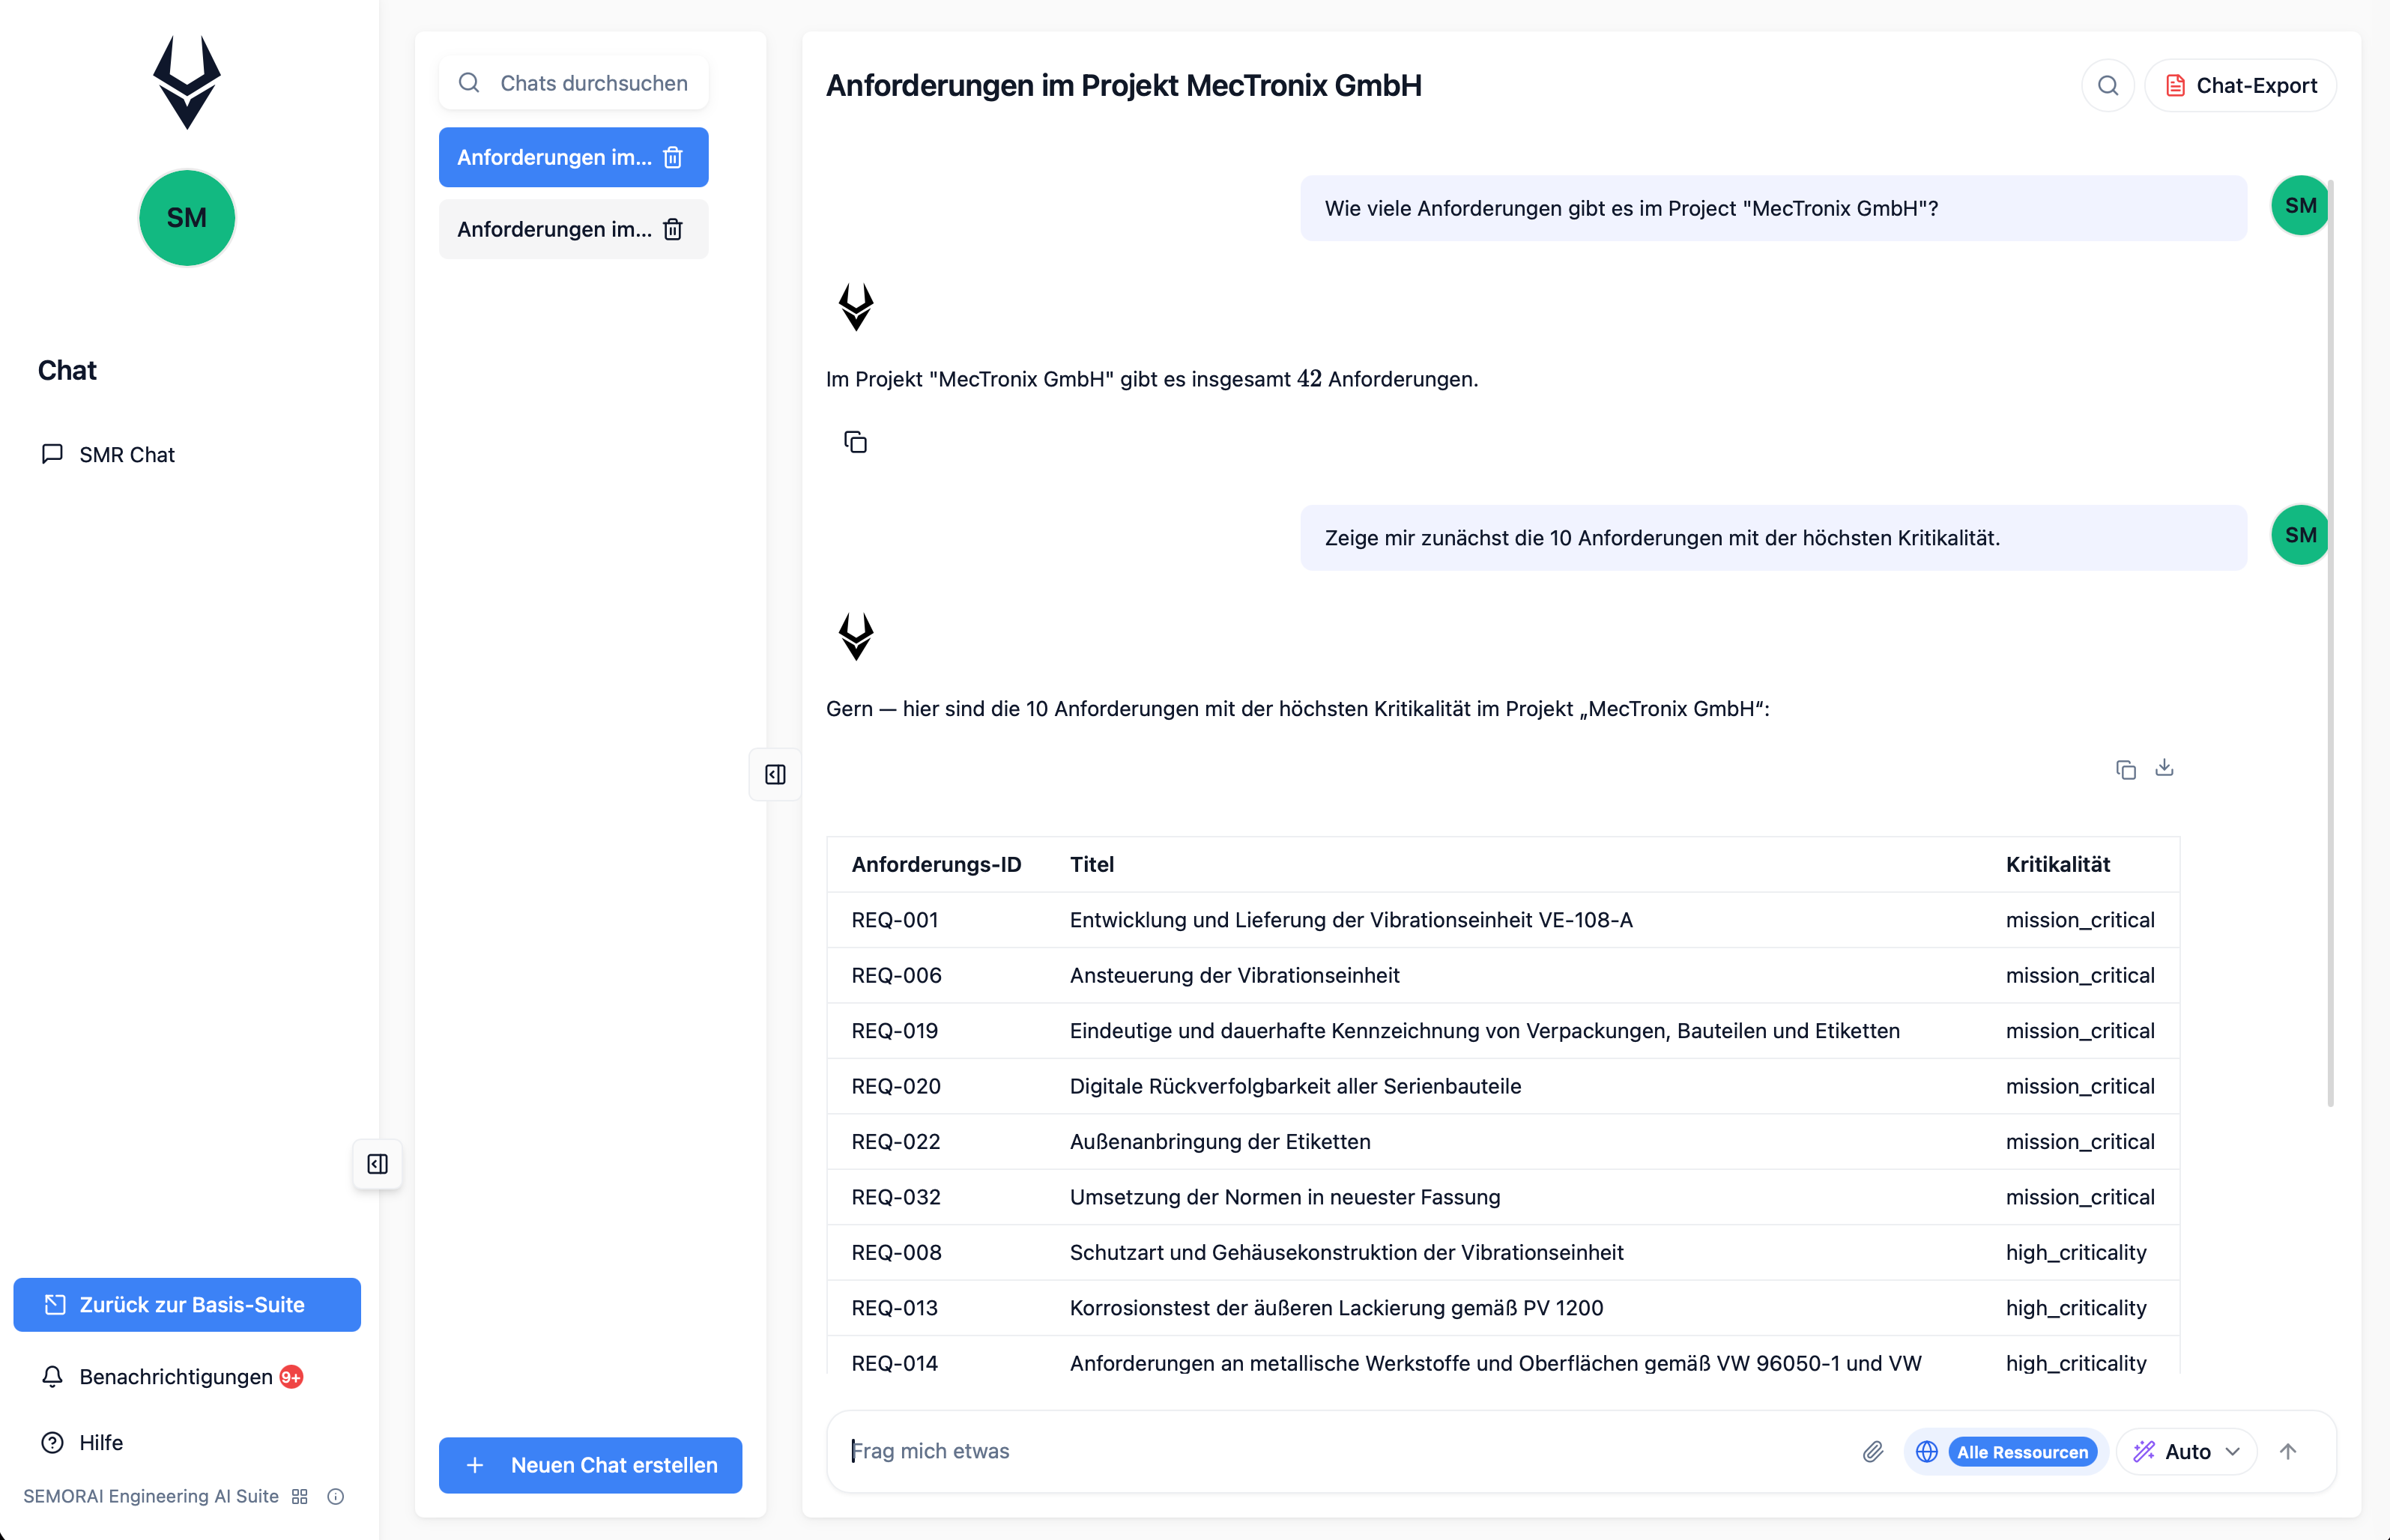Delete the highlighted blue chat via its trash icon
The width and height of the screenshot is (2390, 1540).
673,157
